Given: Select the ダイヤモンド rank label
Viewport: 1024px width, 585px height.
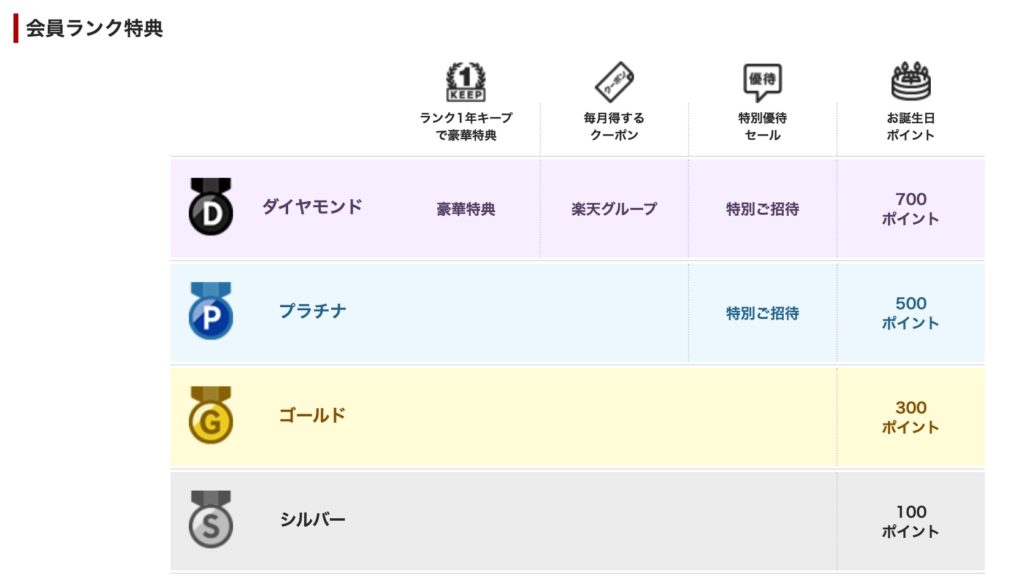Looking at the screenshot, I should 312,207.
